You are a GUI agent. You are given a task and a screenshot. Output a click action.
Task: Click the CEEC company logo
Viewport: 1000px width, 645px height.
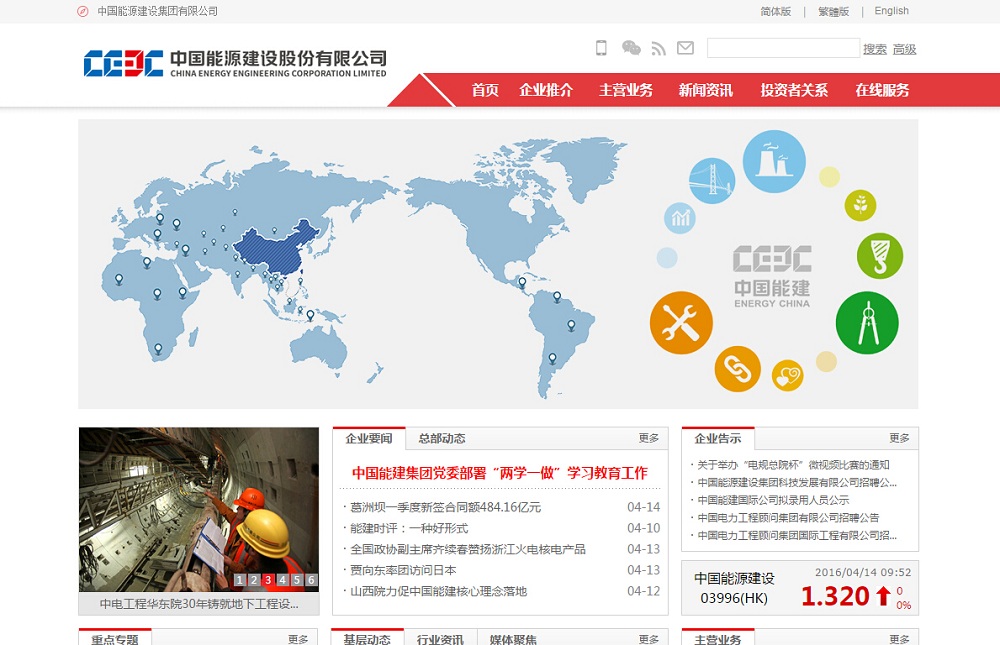[235, 63]
